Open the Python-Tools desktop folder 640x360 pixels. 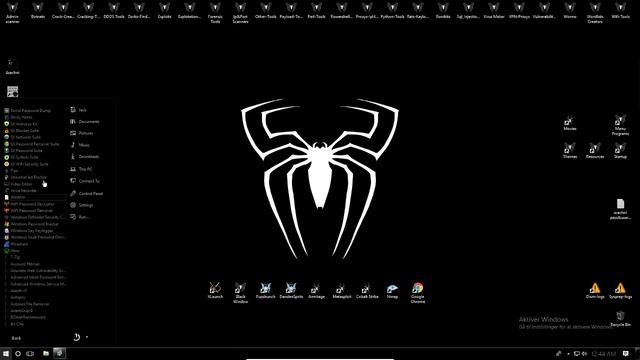392,11
